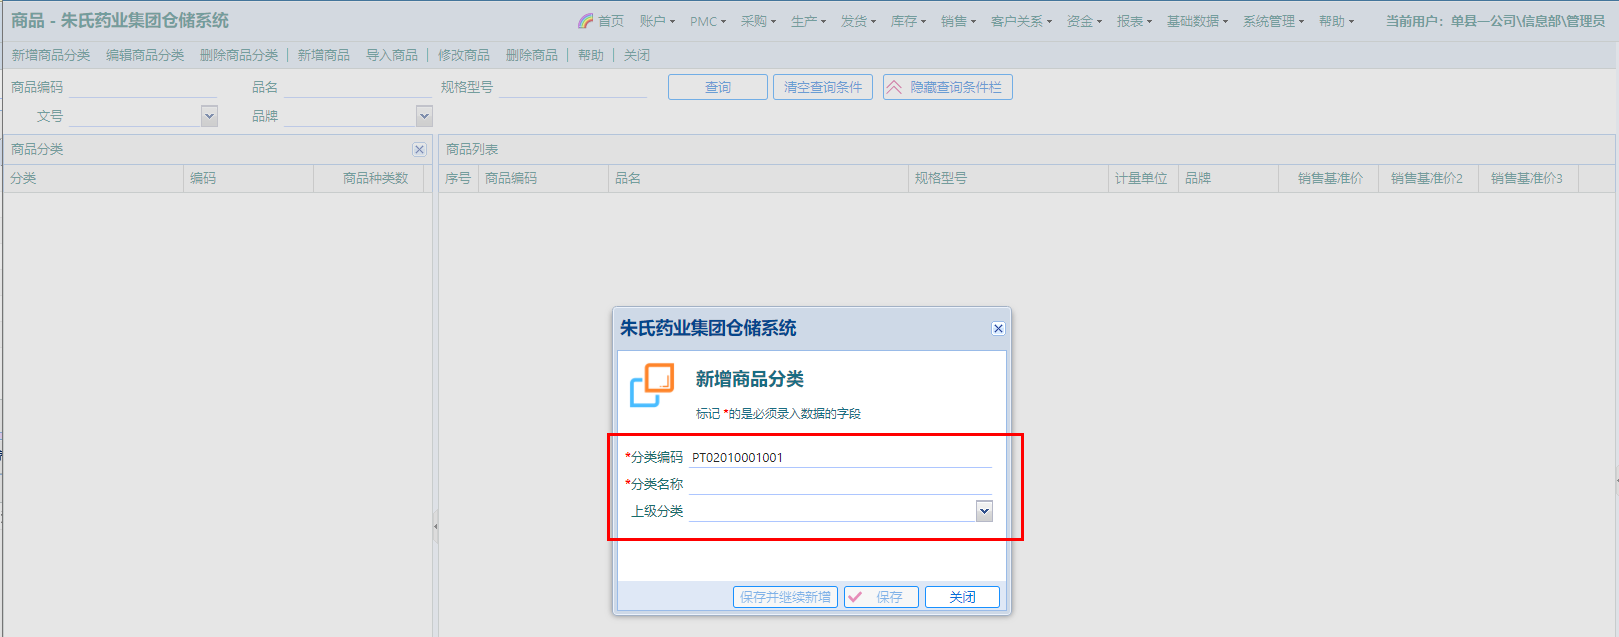This screenshot has width=1619, height=637.
Task: Close the add category dialog
Action: click(997, 329)
